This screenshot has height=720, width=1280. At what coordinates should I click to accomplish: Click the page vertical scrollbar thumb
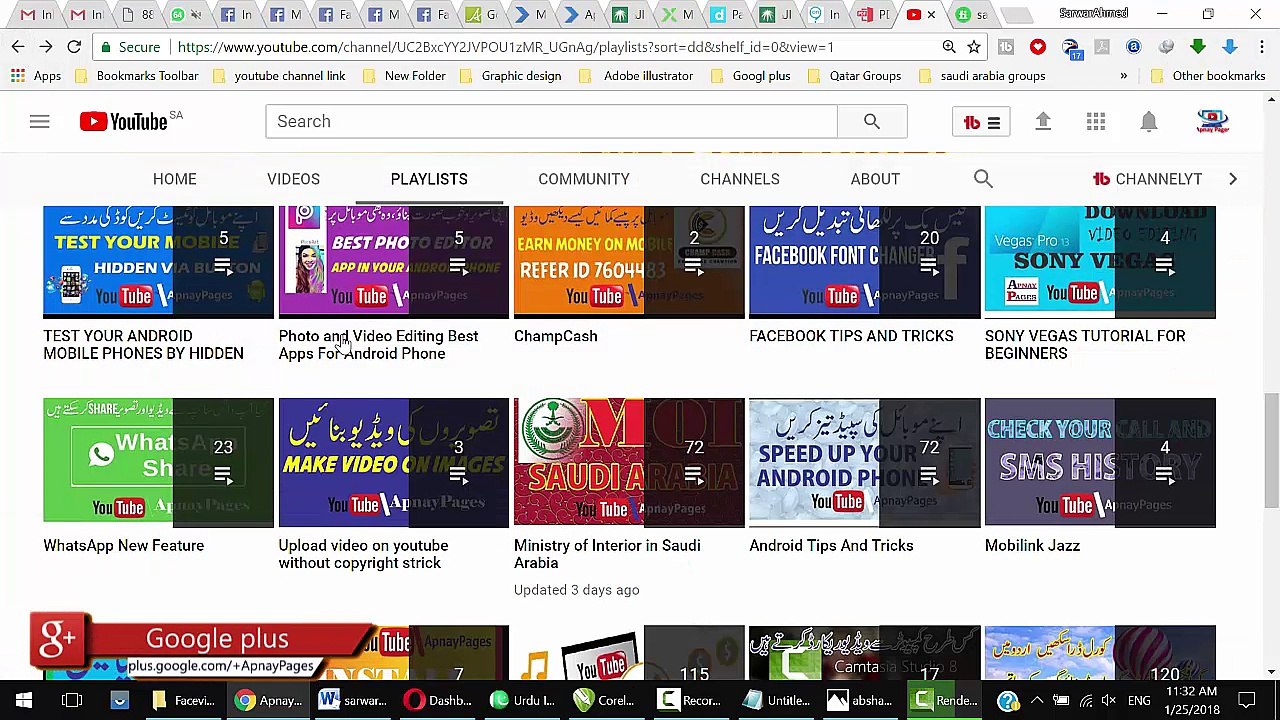(1271, 450)
